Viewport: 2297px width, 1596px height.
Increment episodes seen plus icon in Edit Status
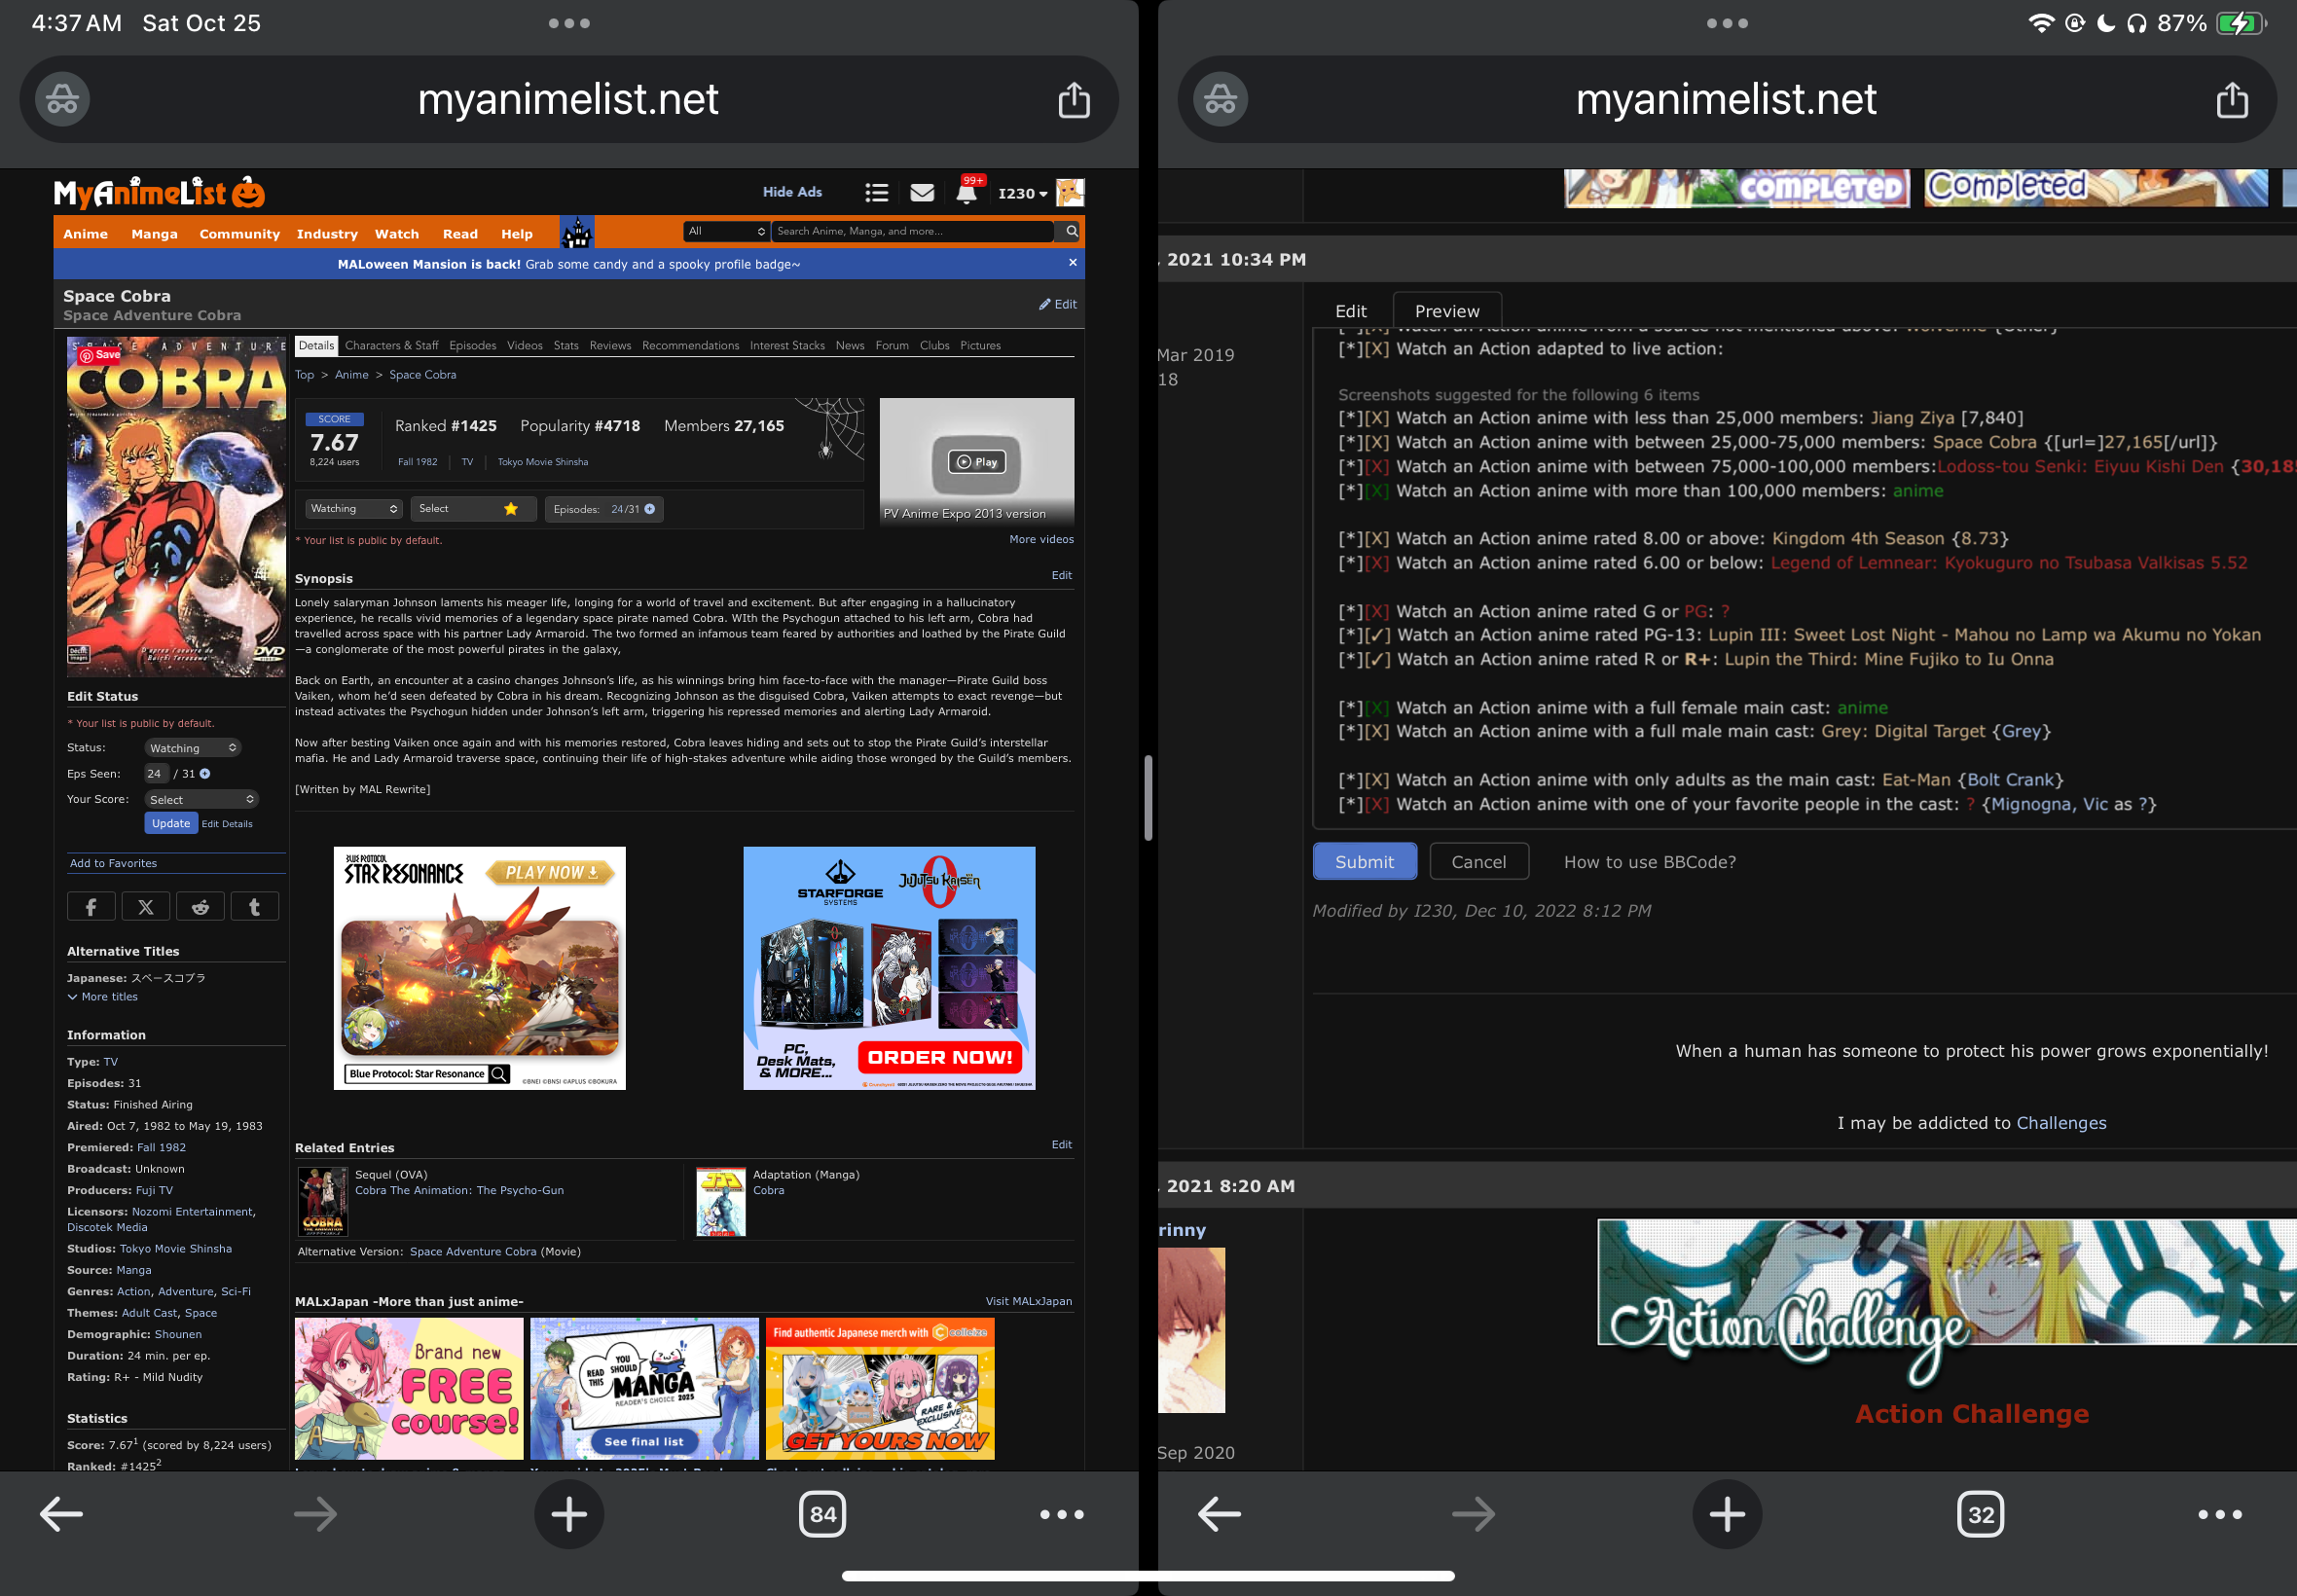[x=205, y=774]
